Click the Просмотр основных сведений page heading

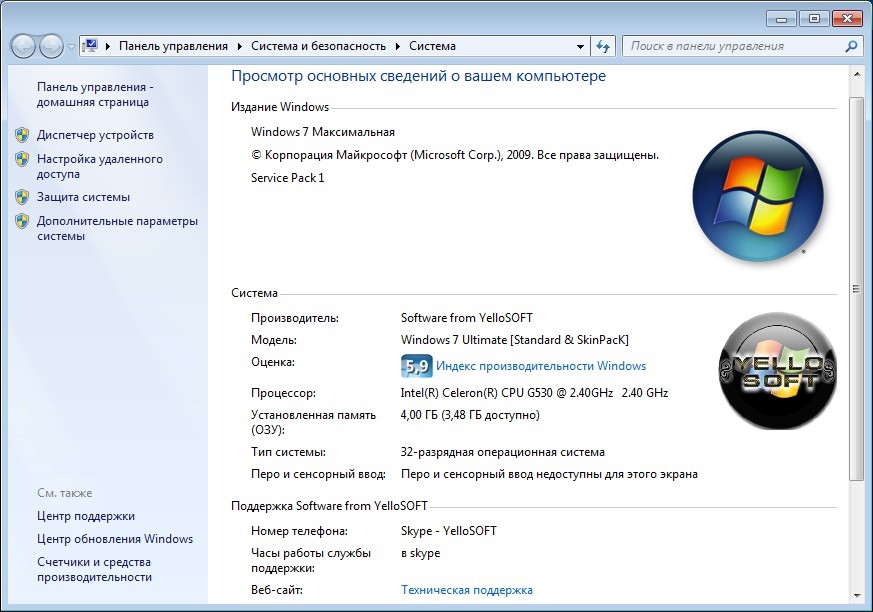click(418, 76)
